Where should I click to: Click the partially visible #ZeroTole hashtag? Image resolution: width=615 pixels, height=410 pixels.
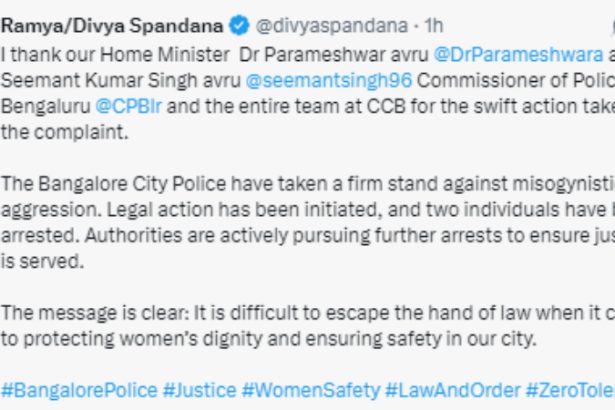570,390
